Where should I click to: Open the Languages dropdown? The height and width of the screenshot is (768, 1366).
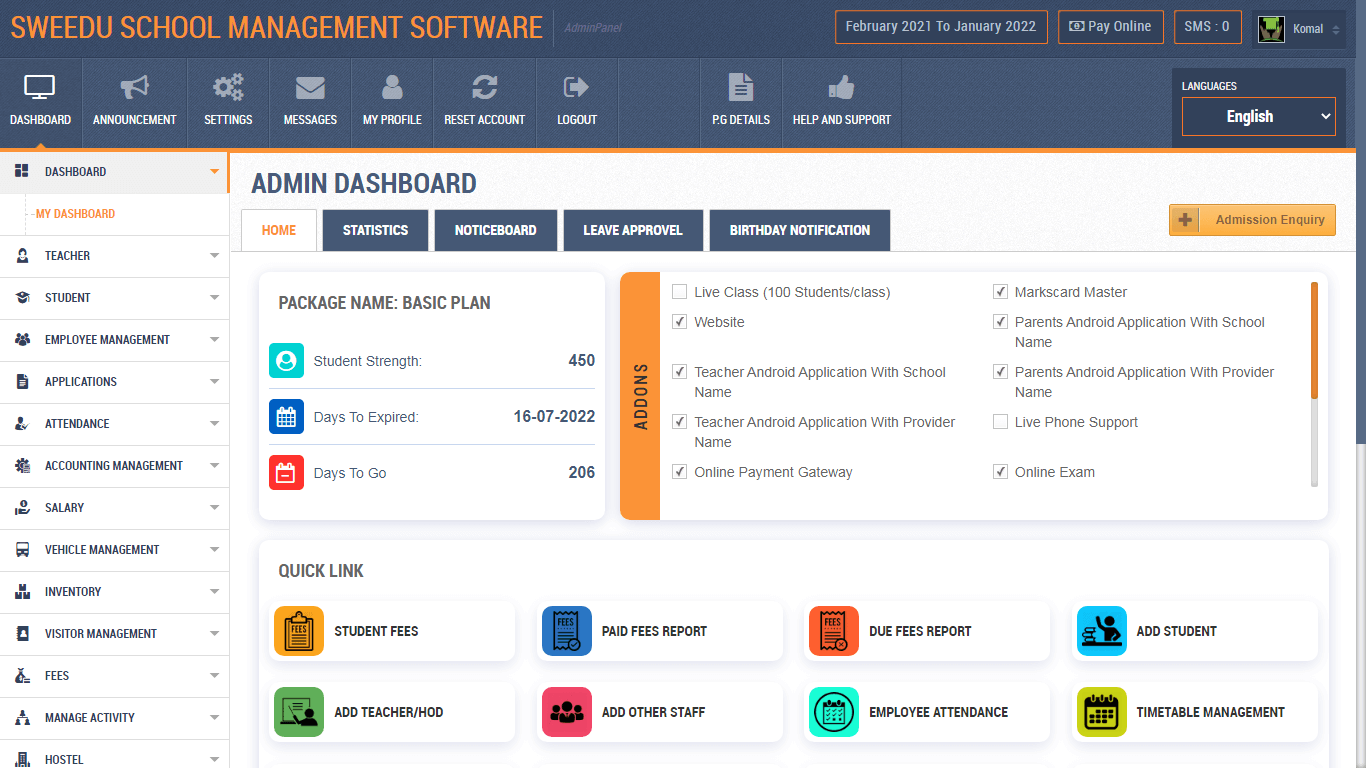[x=1258, y=116]
